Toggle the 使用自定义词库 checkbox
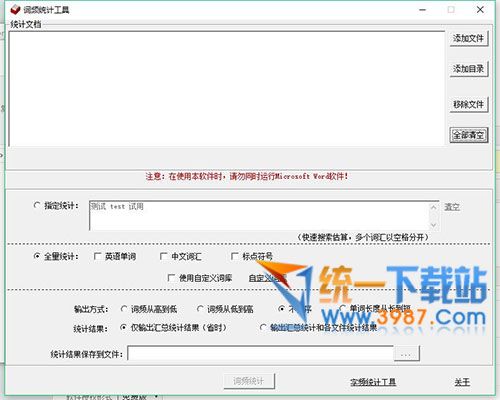This screenshot has height=400, width=500. 171,278
